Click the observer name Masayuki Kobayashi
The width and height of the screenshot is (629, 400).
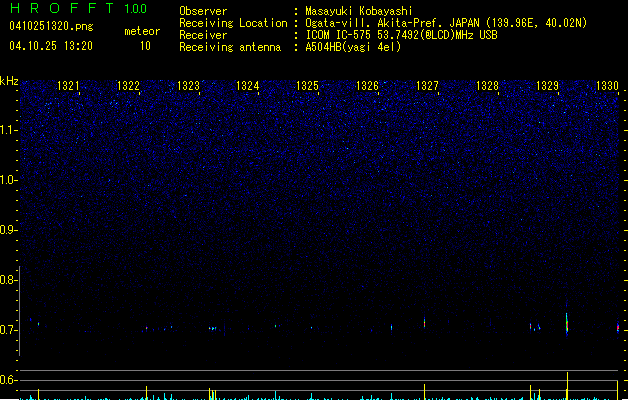[x=359, y=11]
